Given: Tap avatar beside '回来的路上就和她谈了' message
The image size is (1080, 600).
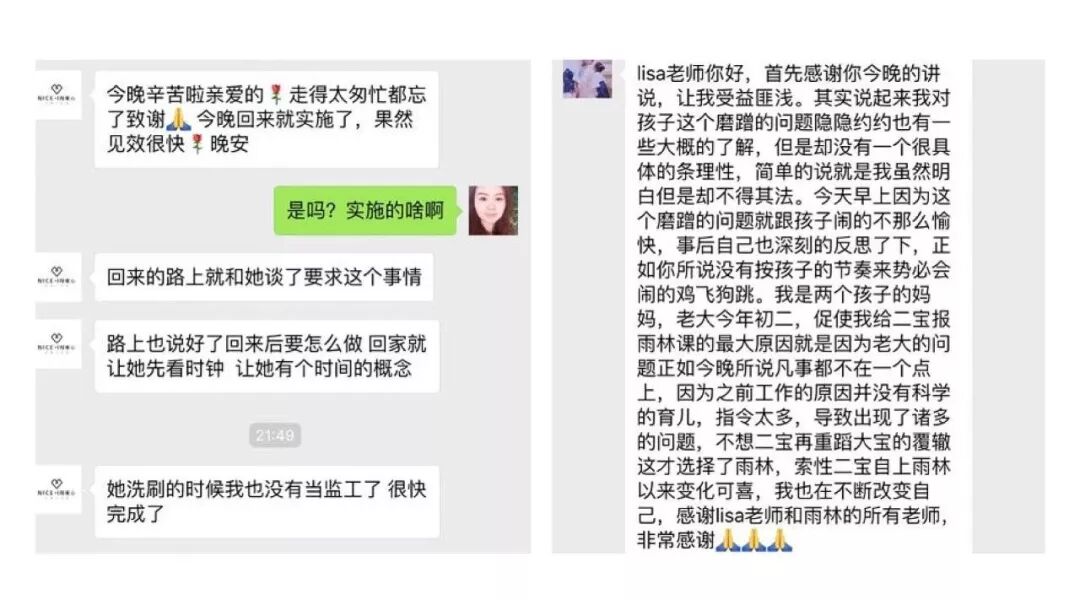Looking at the screenshot, I should click(x=58, y=277).
